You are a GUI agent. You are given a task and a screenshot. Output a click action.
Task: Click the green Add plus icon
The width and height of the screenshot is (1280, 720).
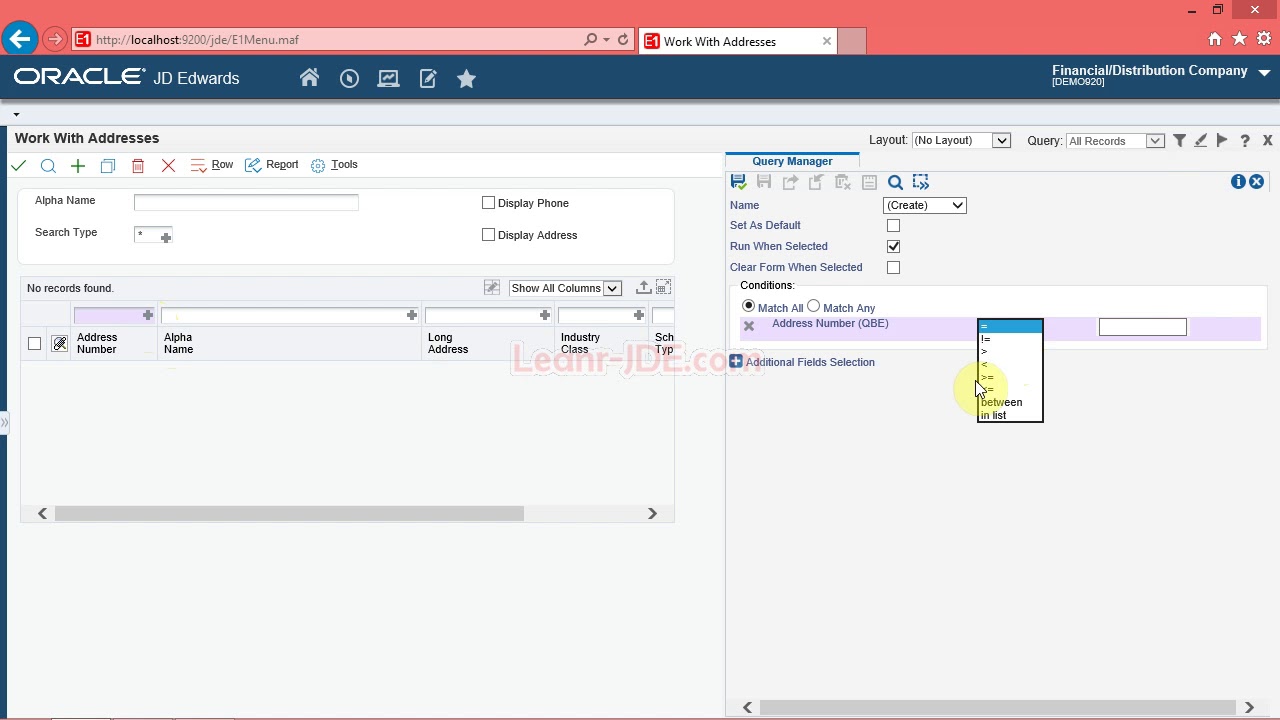coord(78,165)
